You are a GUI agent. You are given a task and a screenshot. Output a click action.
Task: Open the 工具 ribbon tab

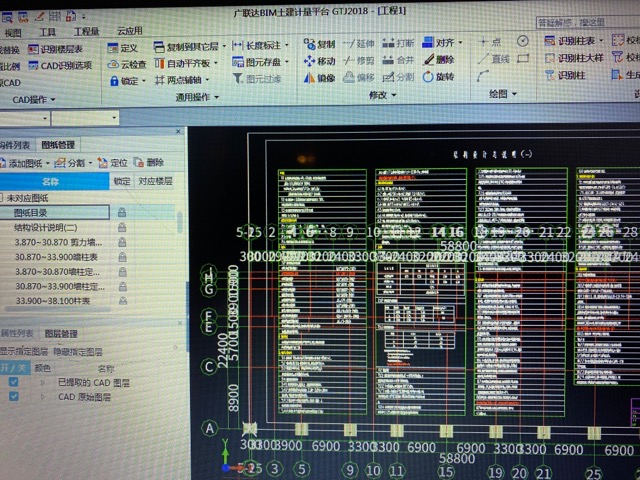48,32
